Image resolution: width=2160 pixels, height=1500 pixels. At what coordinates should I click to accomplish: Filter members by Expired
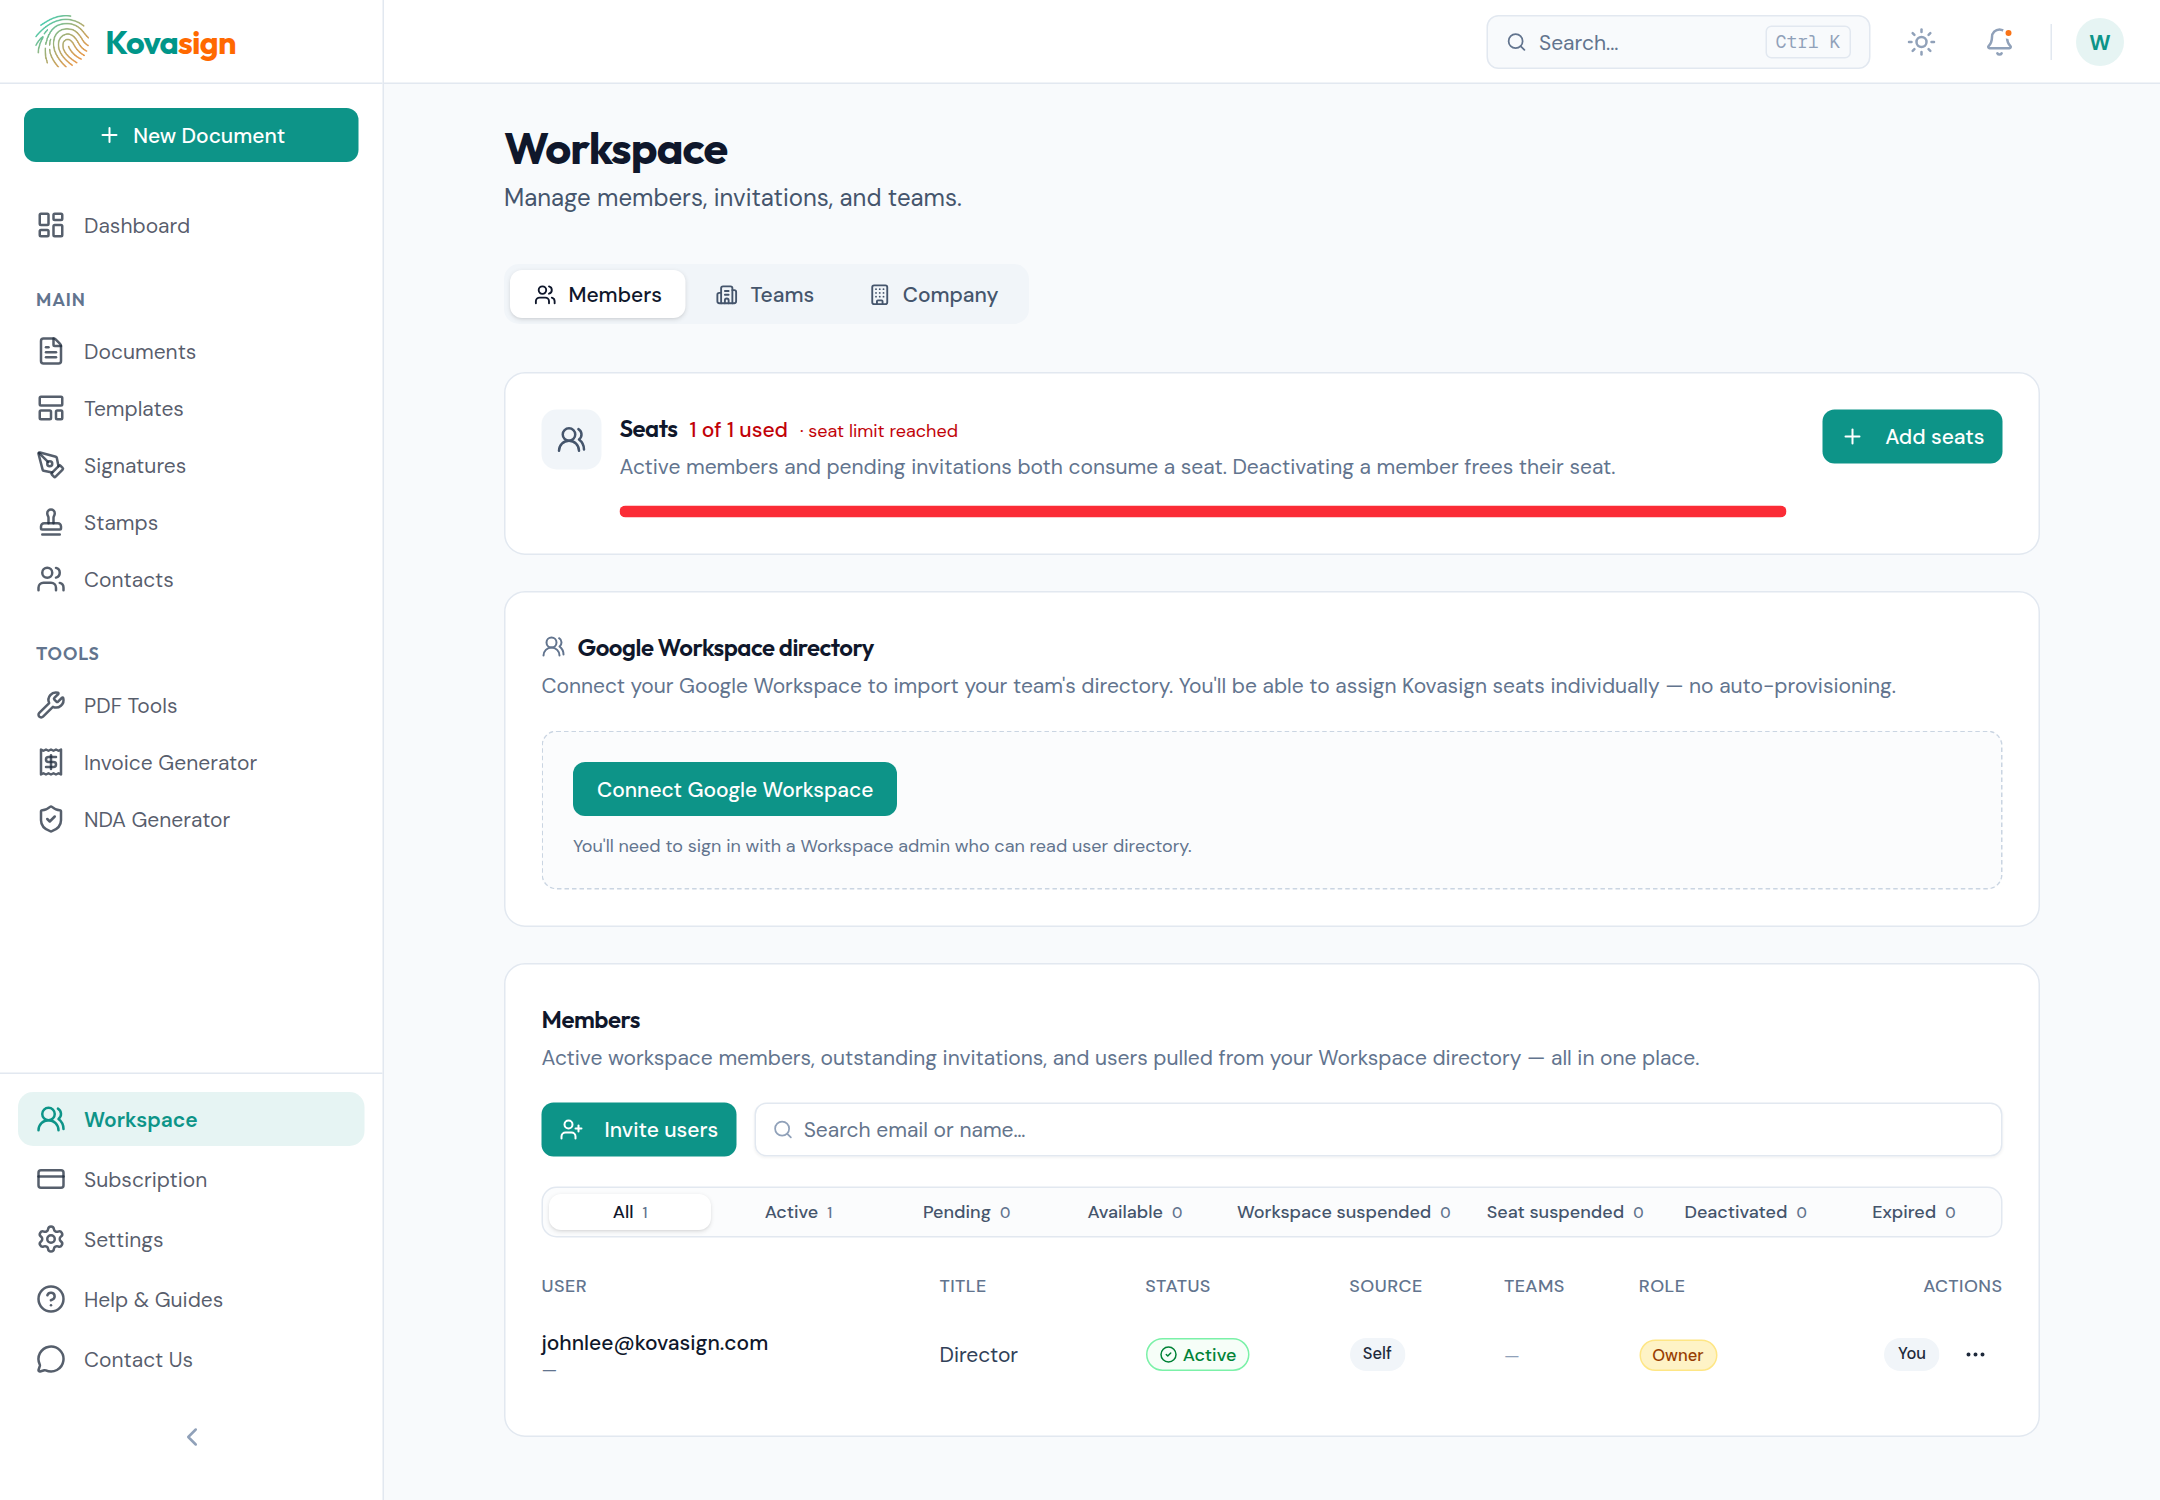1913,1212
